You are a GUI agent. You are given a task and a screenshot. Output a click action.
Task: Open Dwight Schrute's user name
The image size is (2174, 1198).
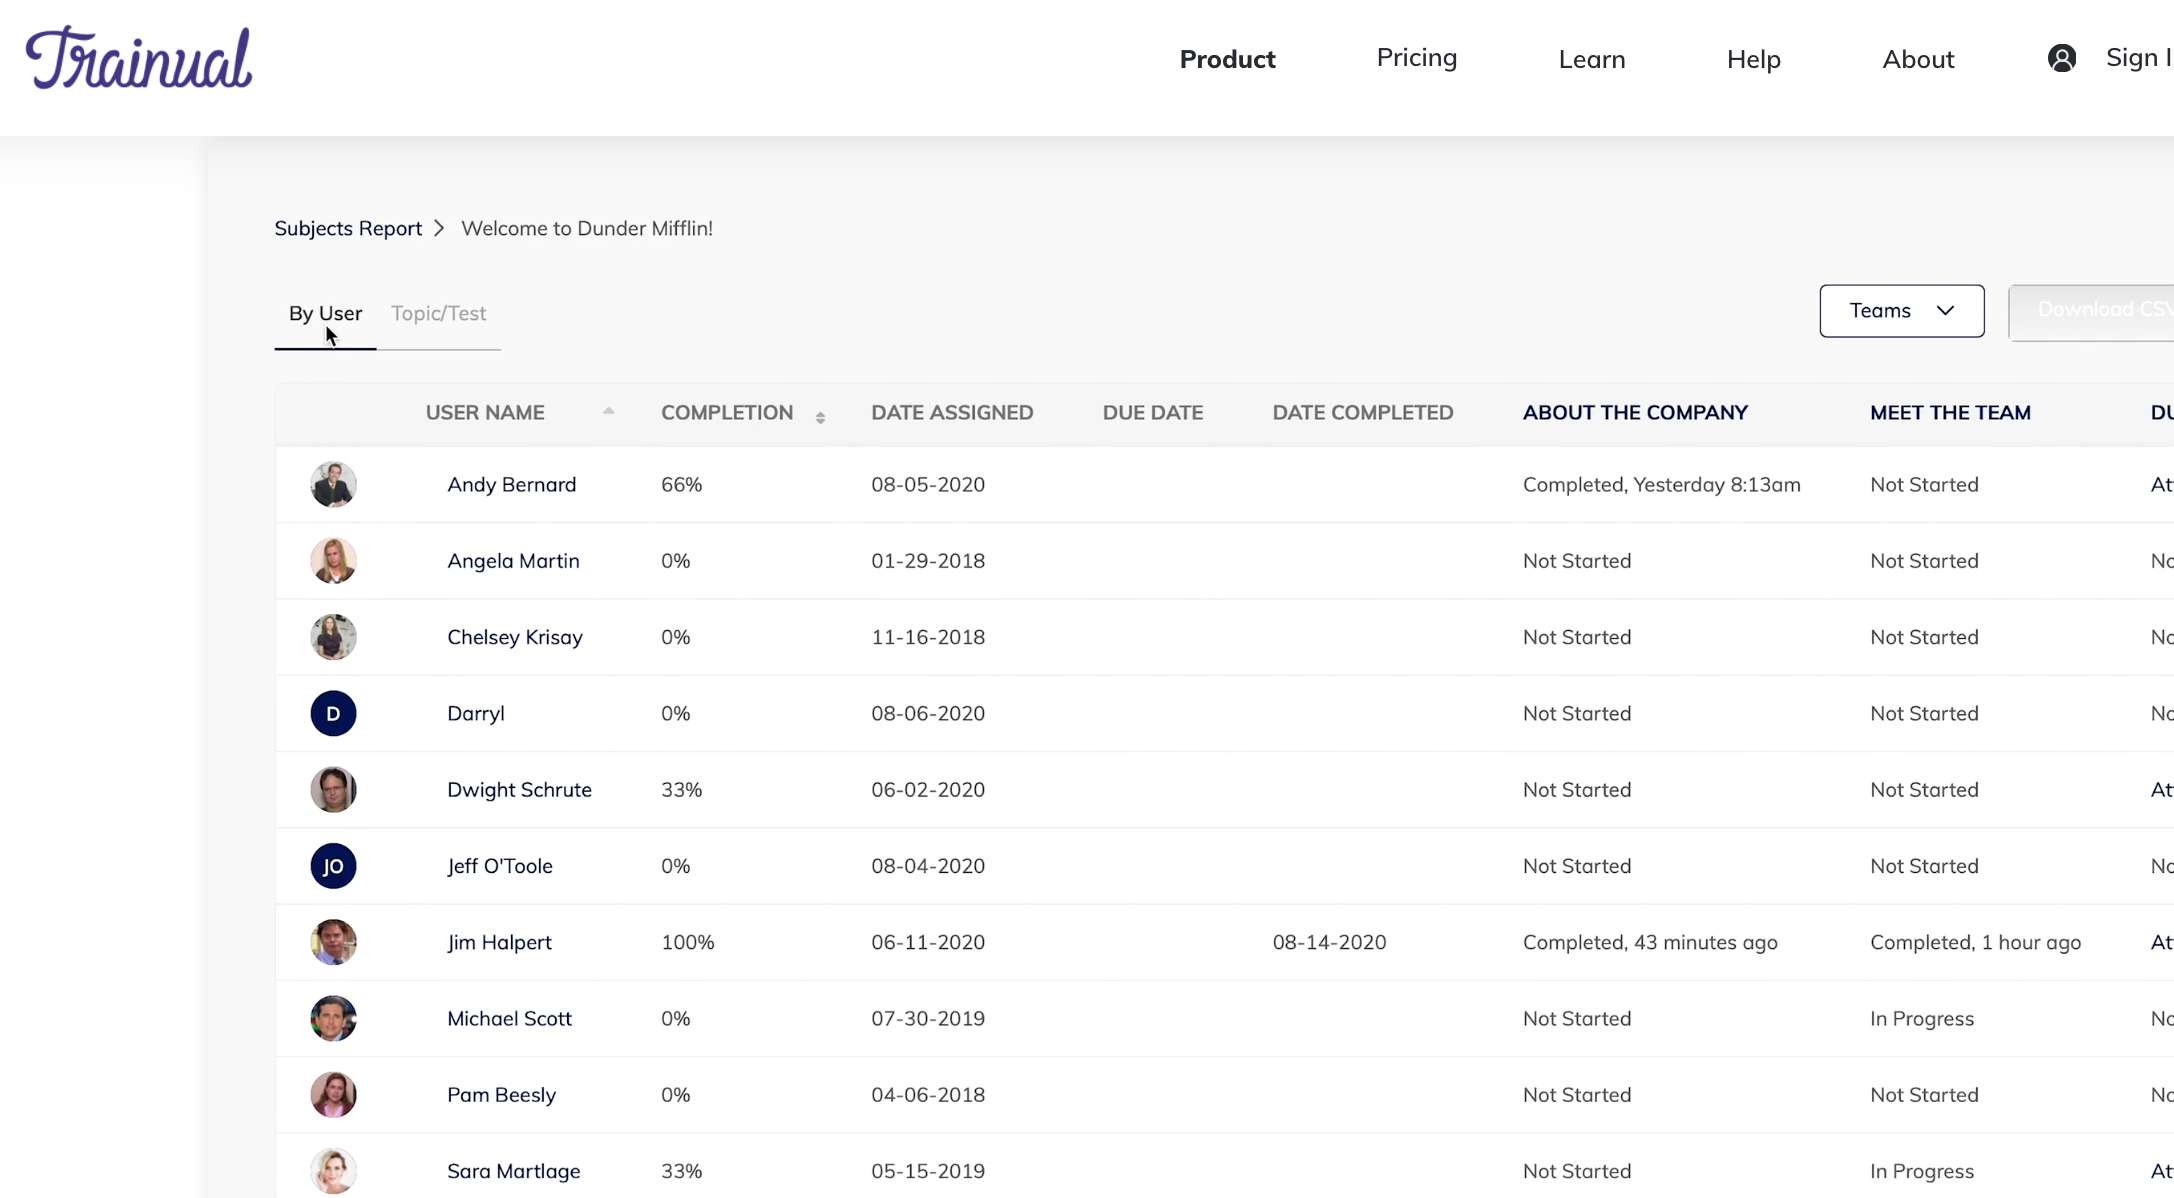click(x=519, y=790)
